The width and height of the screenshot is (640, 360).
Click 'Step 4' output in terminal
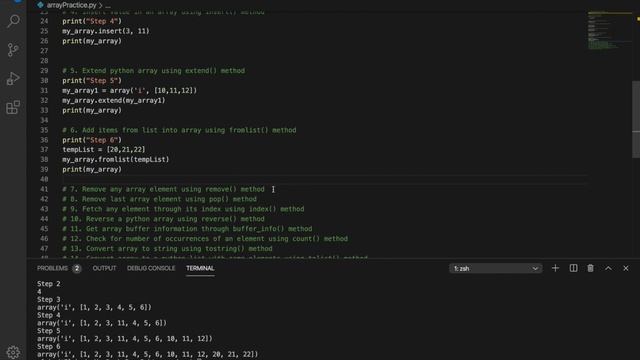pos(49,315)
